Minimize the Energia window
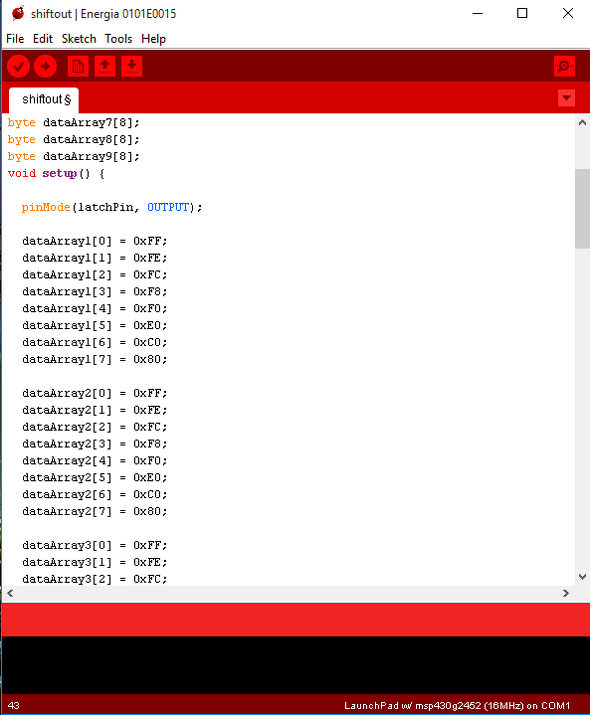Image resolution: width=590 pixels, height=715 pixels. 477,13
